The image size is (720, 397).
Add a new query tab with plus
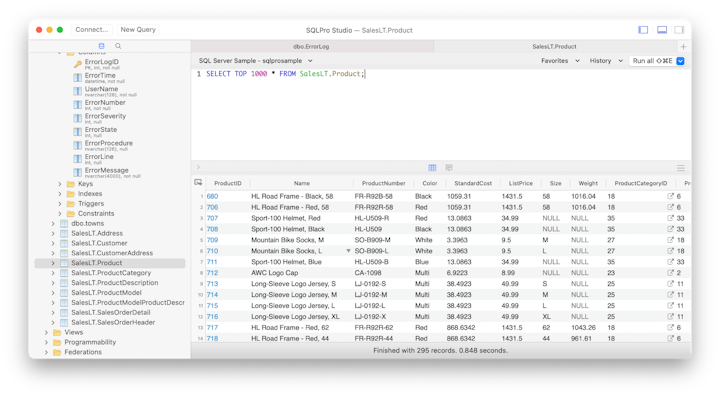[x=683, y=46]
